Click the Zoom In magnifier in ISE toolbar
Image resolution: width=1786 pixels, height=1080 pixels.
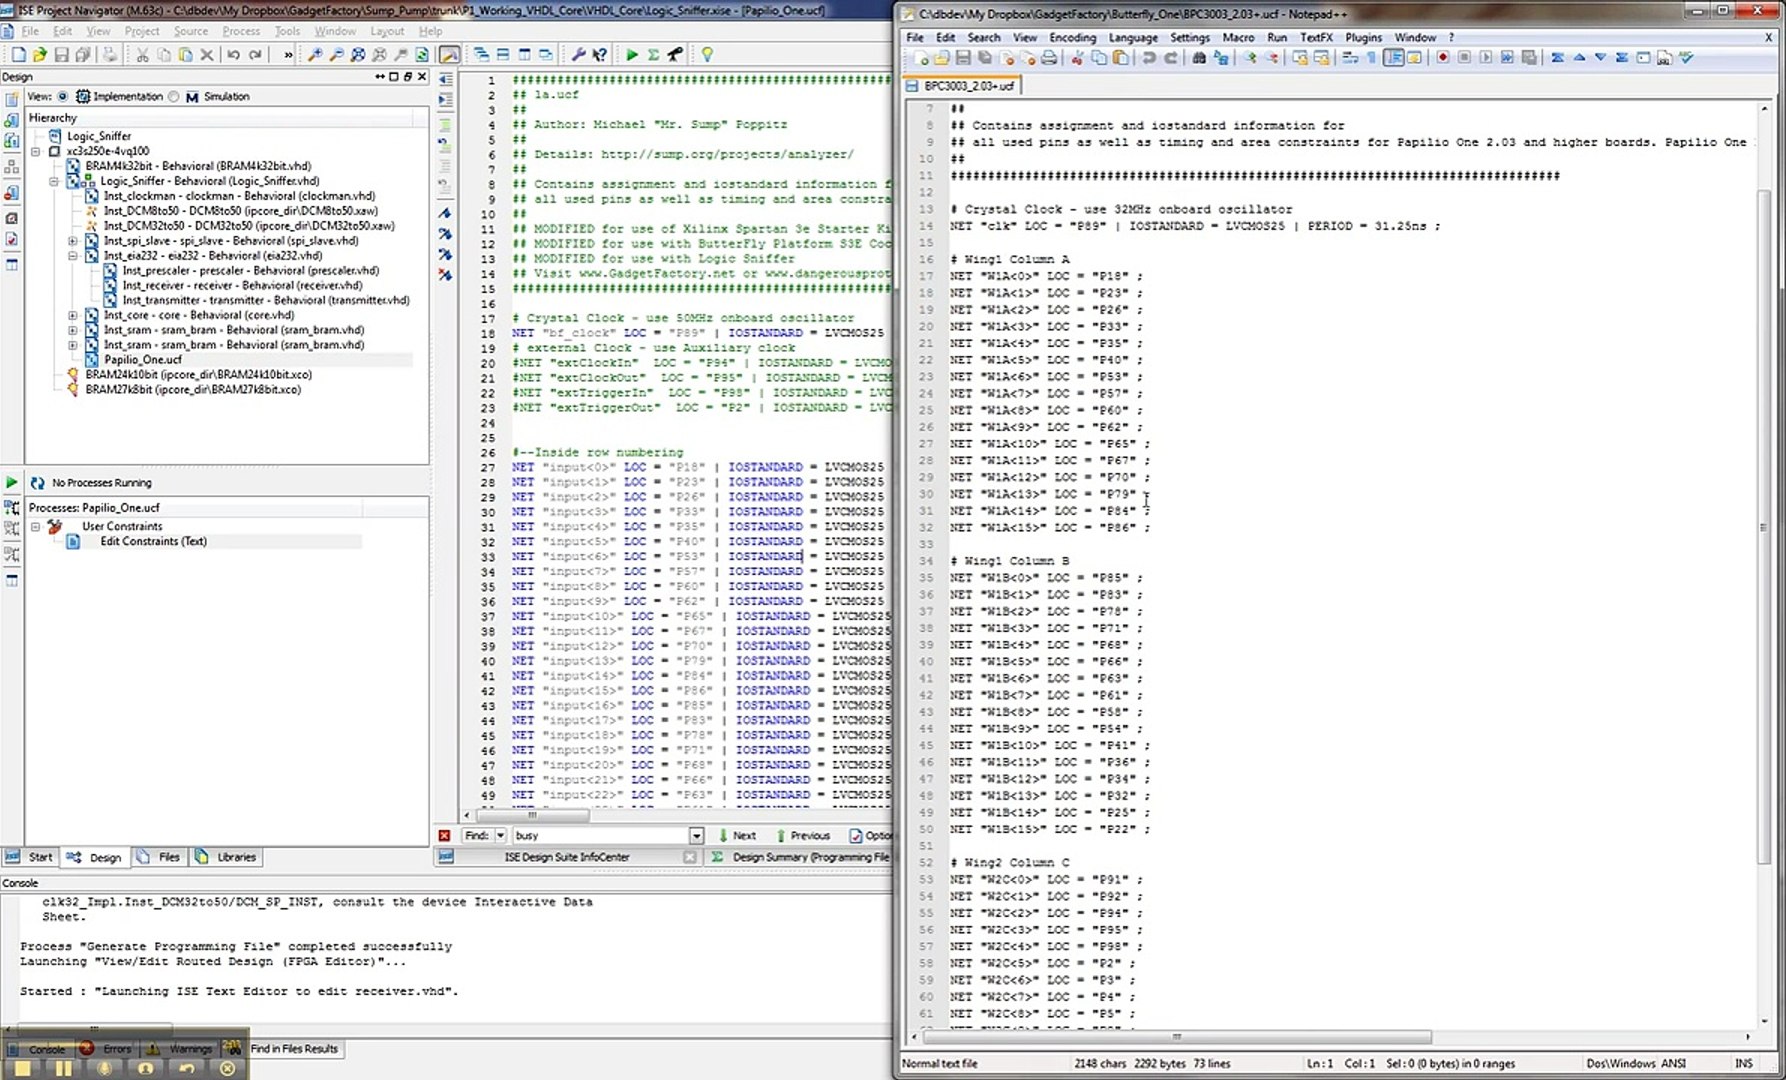315,55
